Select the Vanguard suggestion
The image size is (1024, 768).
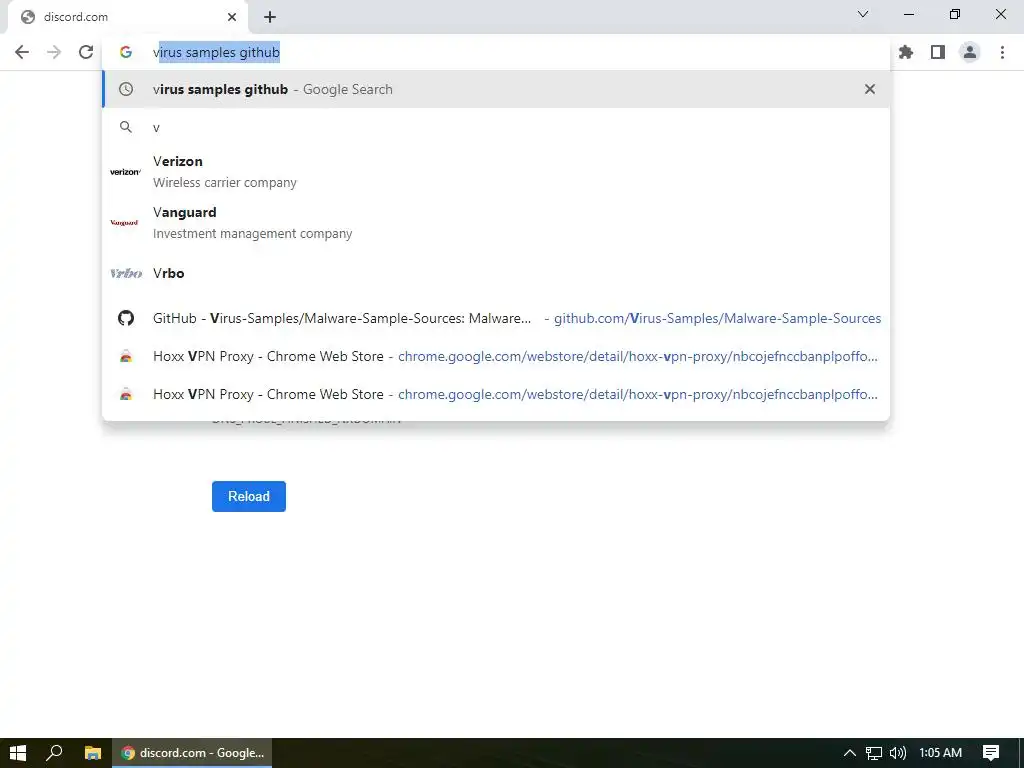tap(496, 223)
